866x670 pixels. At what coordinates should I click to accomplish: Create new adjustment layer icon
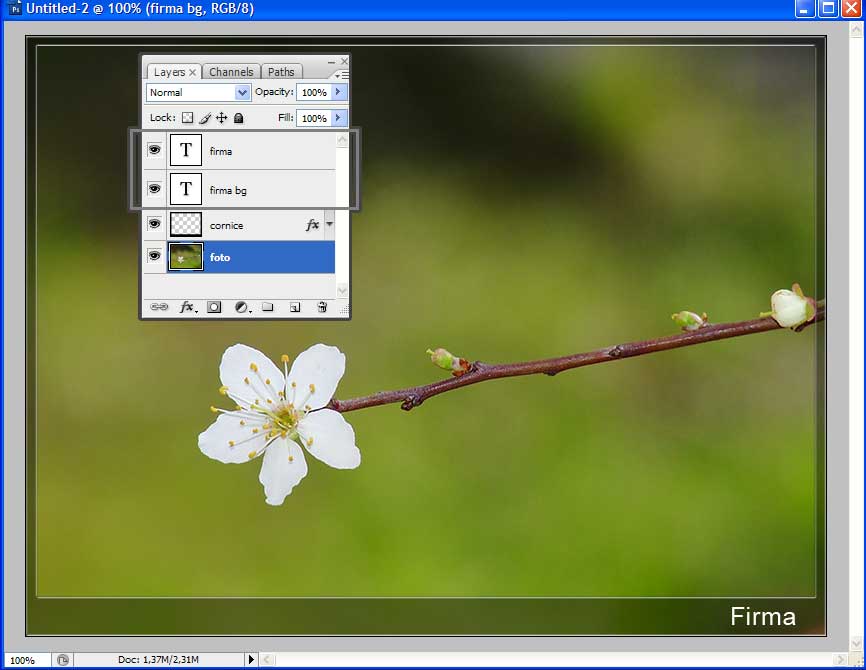[242, 307]
